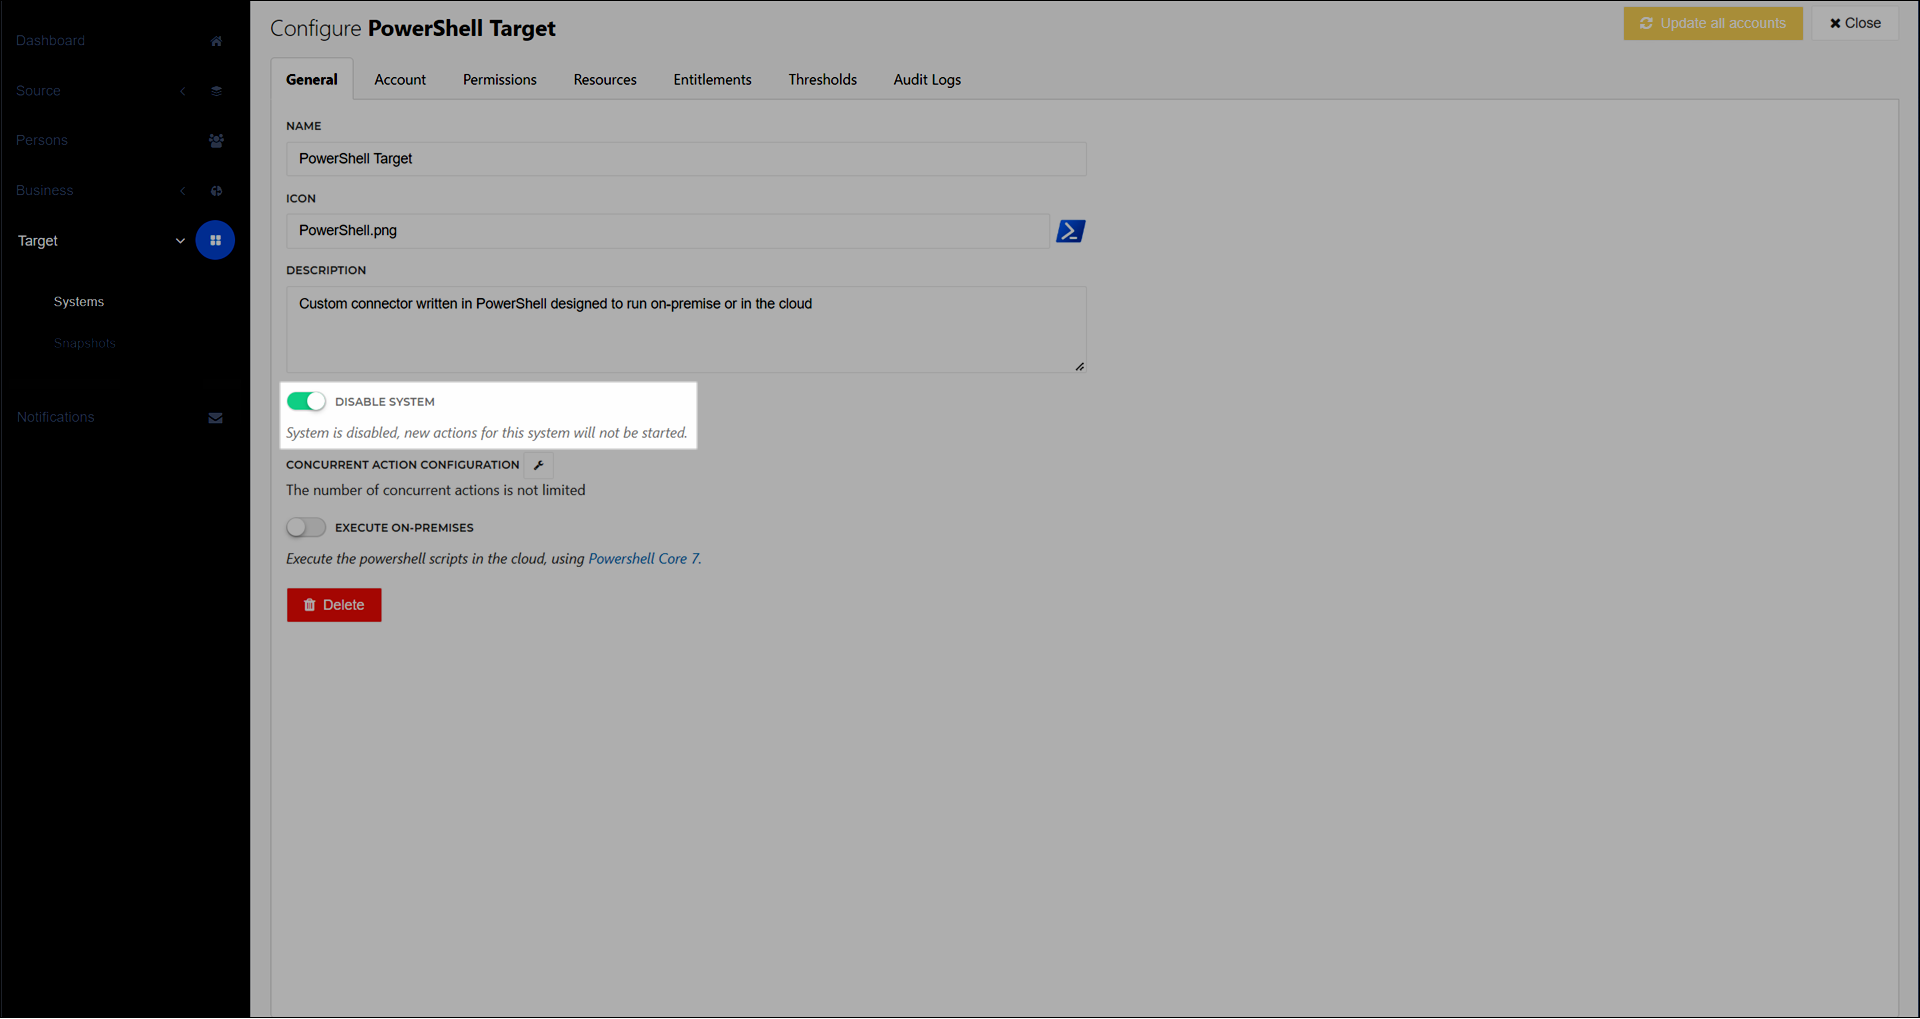This screenshot has width=1920, height=1019.
Task: Click the blue Target grid icon
Action: point(215,240)
